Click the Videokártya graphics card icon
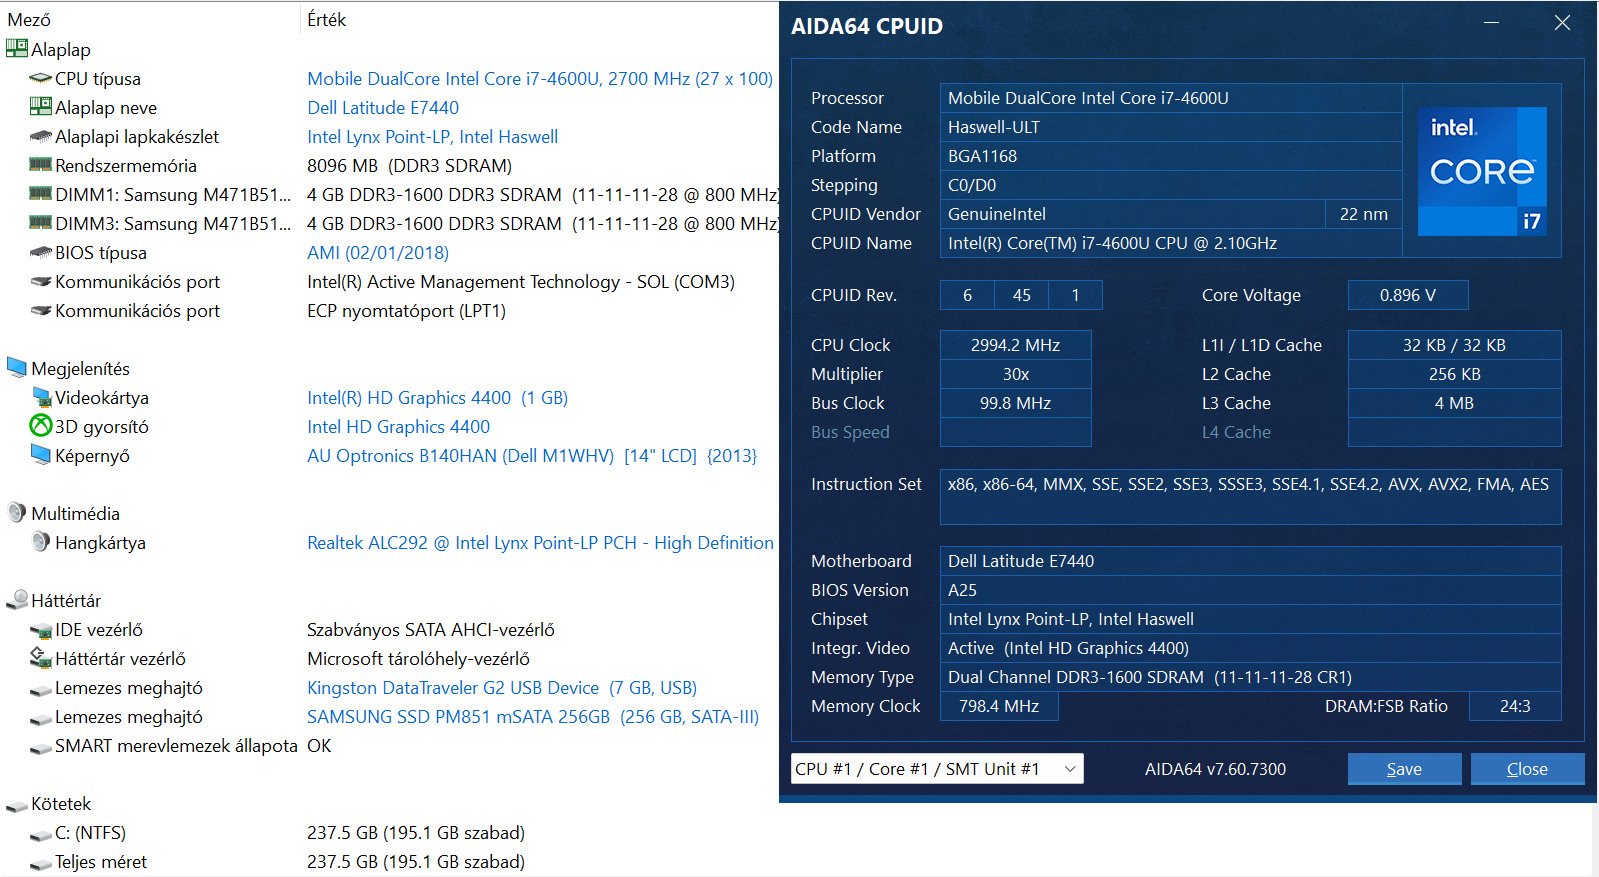 tap(41, 397)
